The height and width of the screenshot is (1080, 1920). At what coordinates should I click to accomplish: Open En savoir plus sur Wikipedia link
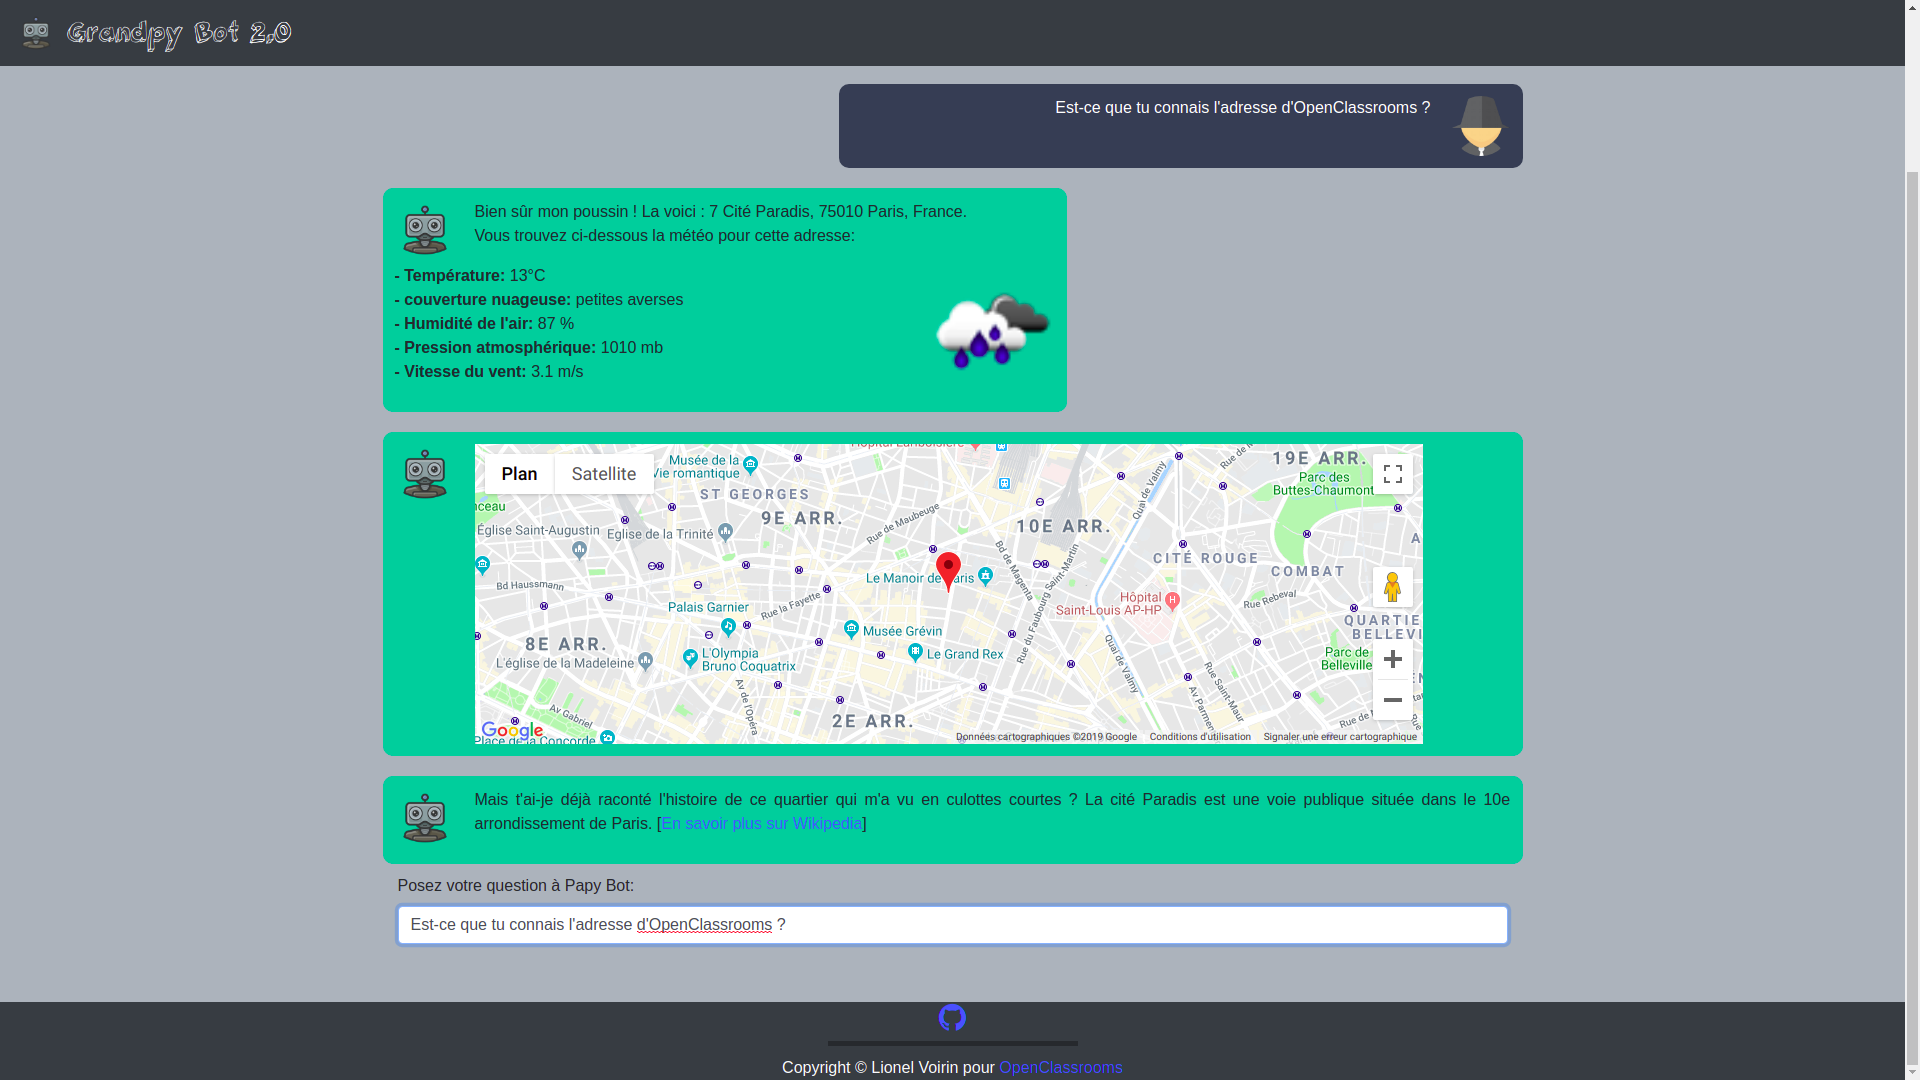point(761,824)
